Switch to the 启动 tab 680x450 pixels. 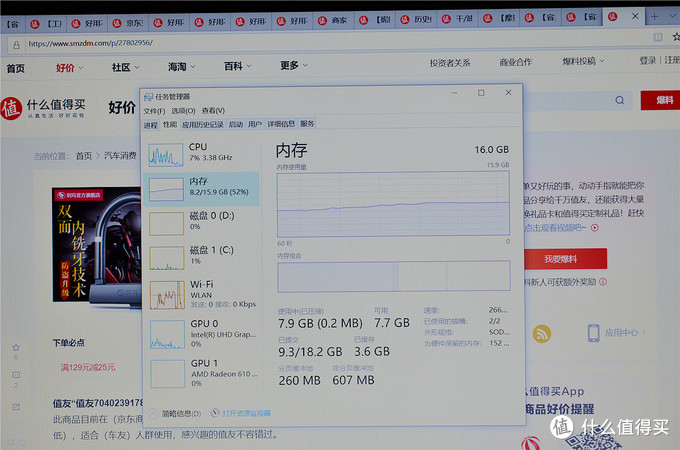tap(235, 124)
